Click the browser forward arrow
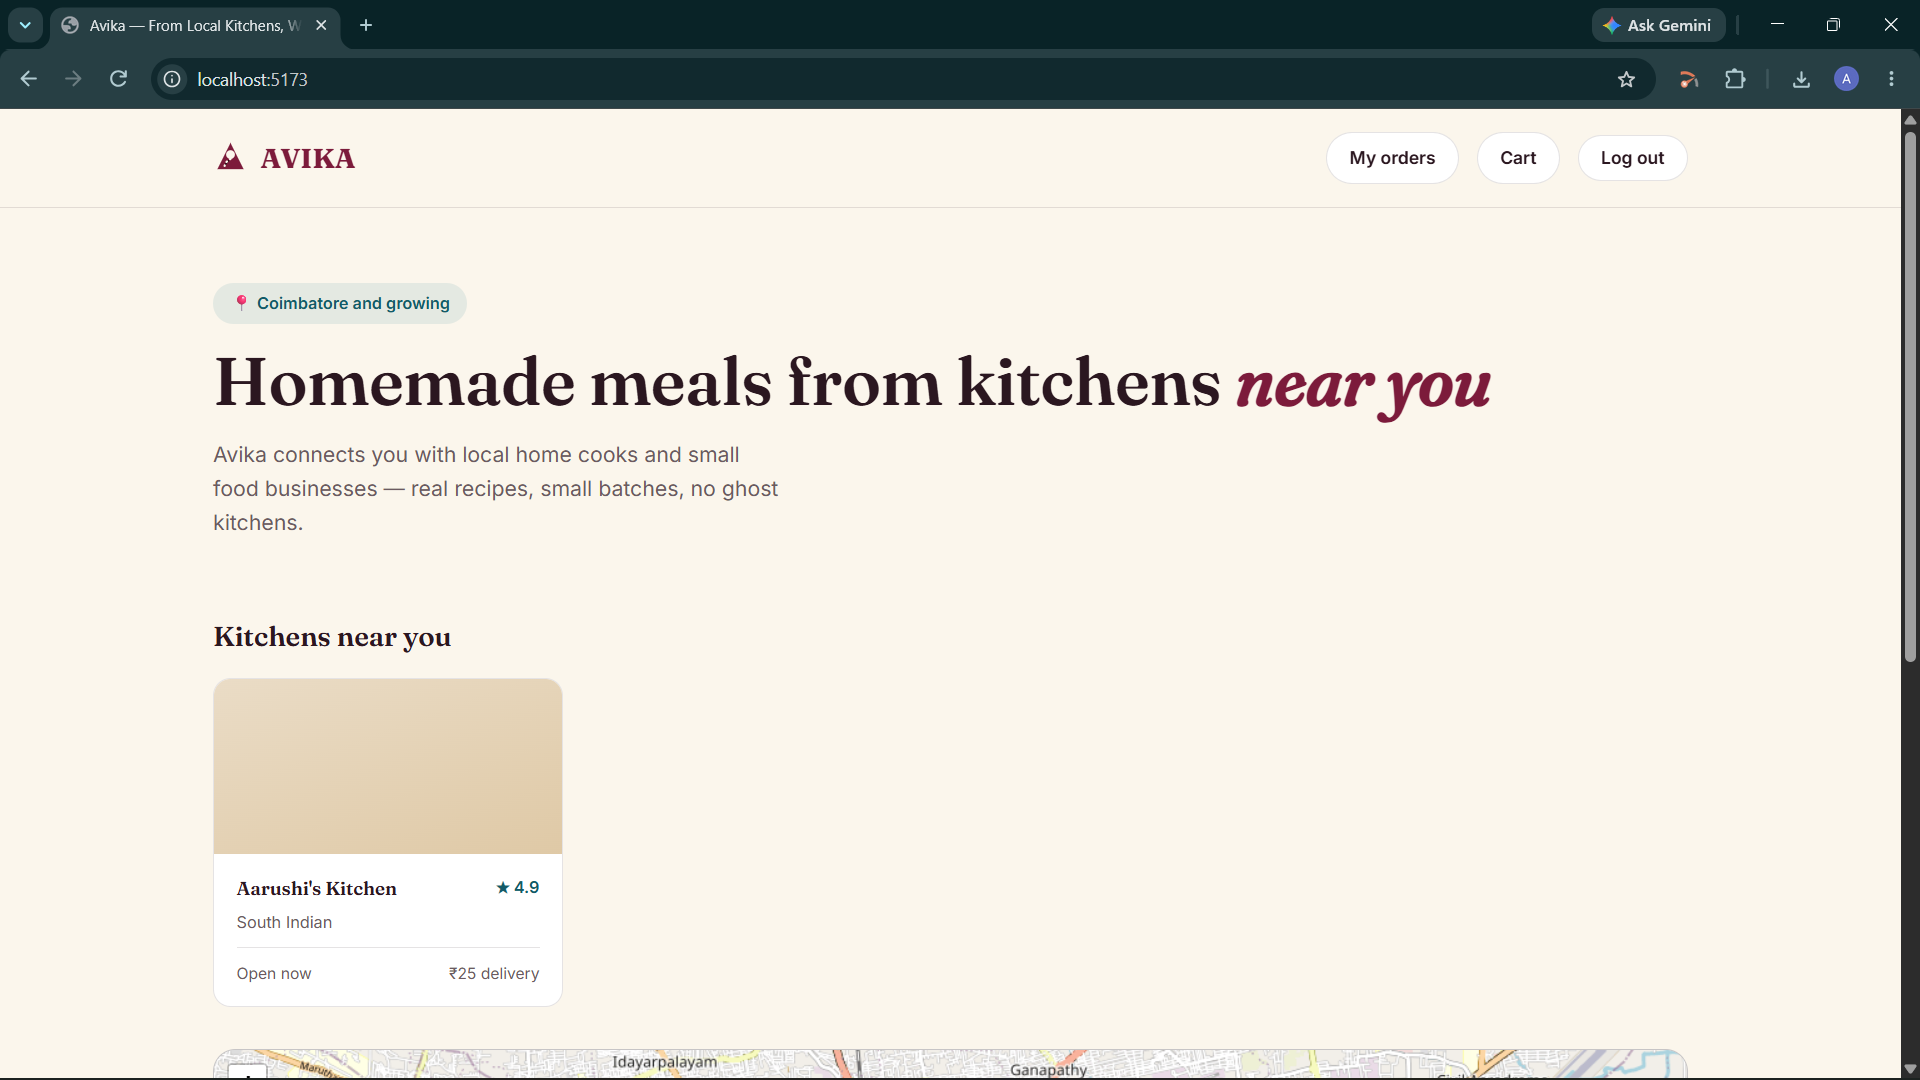Image resolution: width=1920 pixels, height=1080 pixels. click(x=73, y=79)
